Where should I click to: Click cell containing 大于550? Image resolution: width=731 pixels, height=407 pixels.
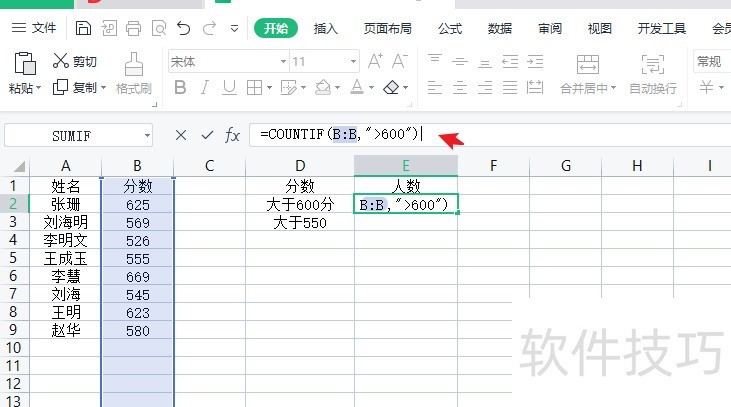coord(300,222)
